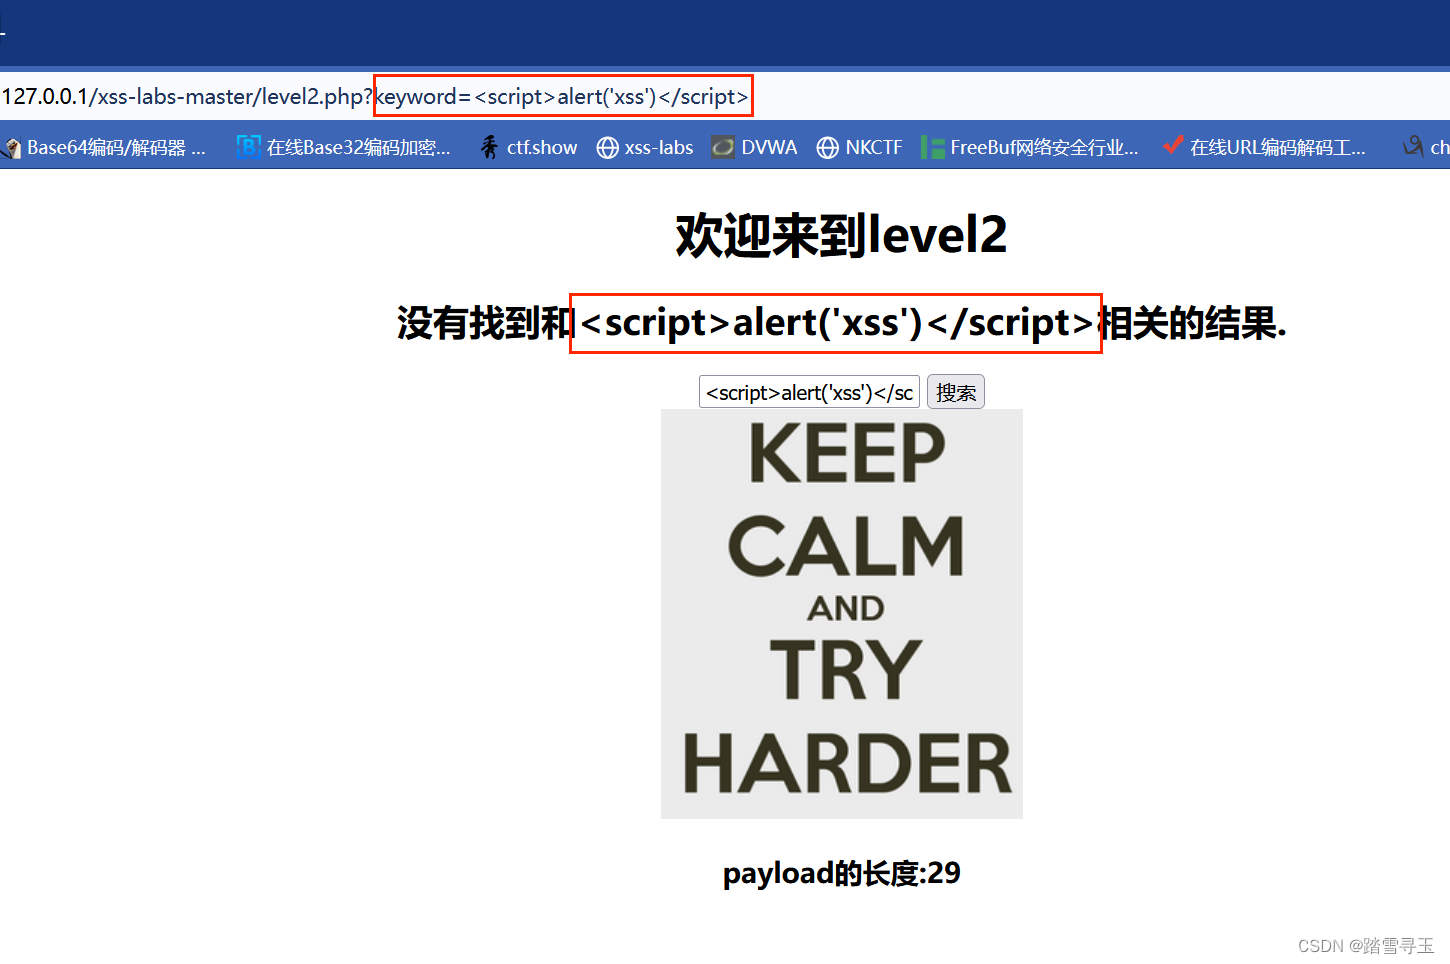Click the red checkmark icon of URL编码解码 bookmark
1450x964 pixels.
click(x=1172, y=145)
